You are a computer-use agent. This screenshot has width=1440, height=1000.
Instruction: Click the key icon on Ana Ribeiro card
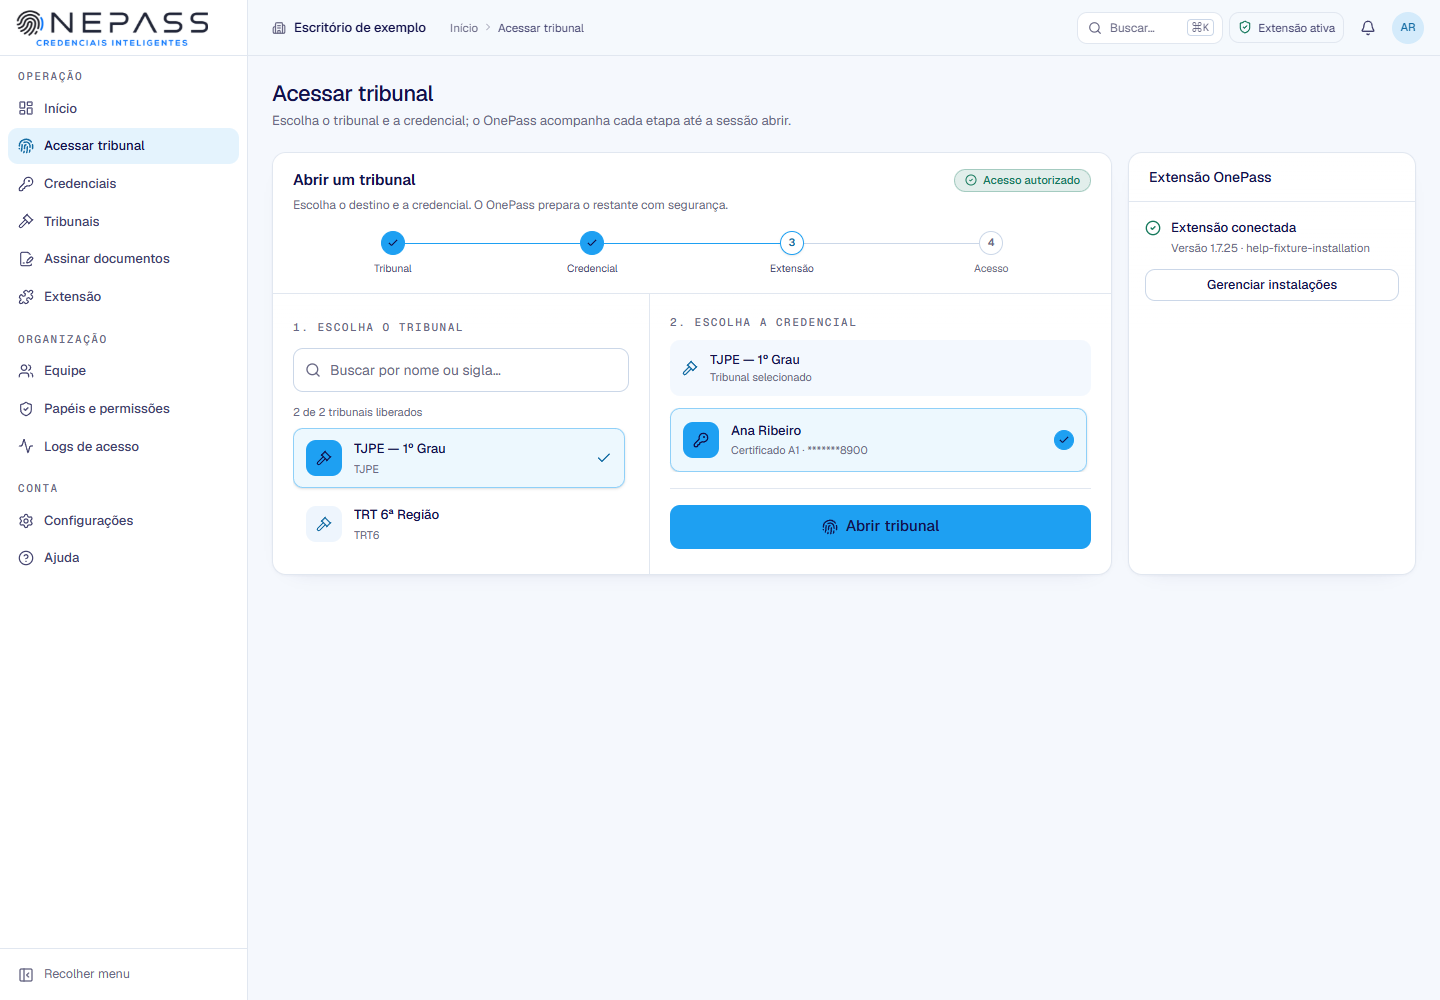[701, 440]
